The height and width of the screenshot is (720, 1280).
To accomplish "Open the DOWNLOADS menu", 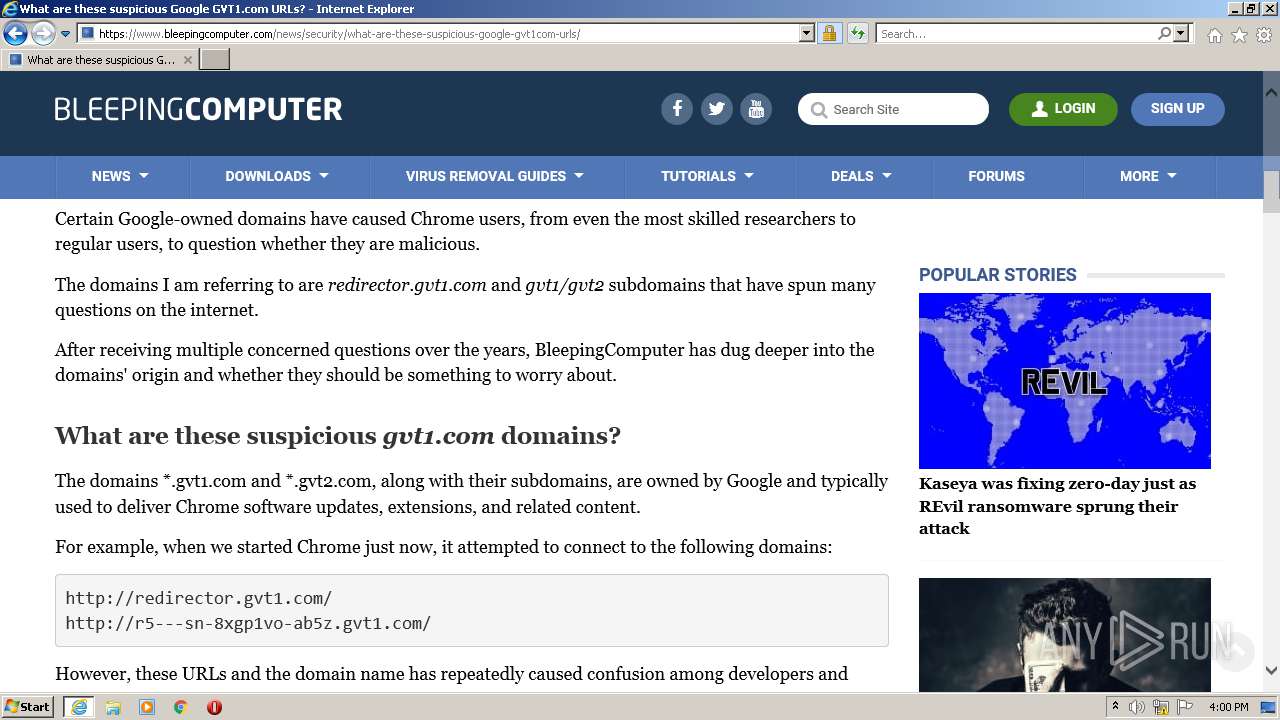I will (x=277, y=176).
